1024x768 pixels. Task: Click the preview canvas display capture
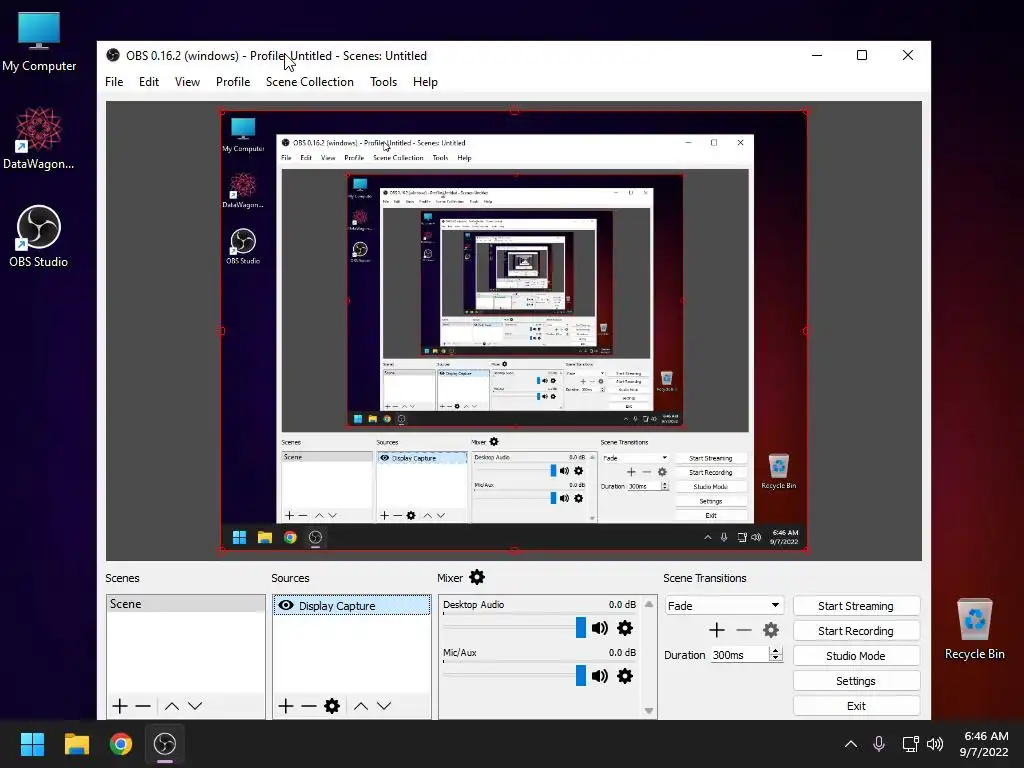tap(514, 330)
